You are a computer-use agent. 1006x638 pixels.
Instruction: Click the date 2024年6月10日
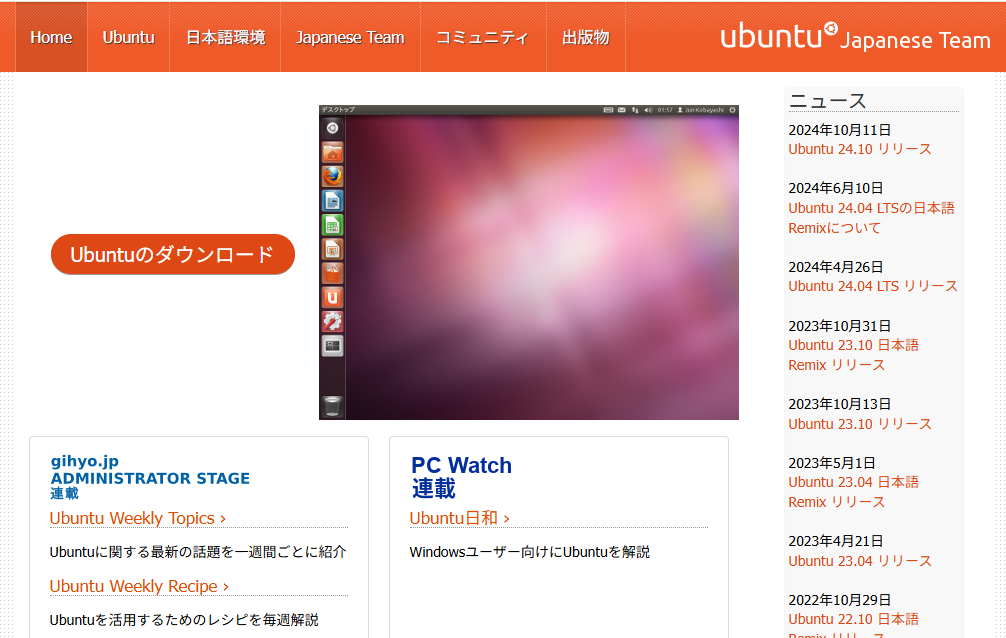835,188
